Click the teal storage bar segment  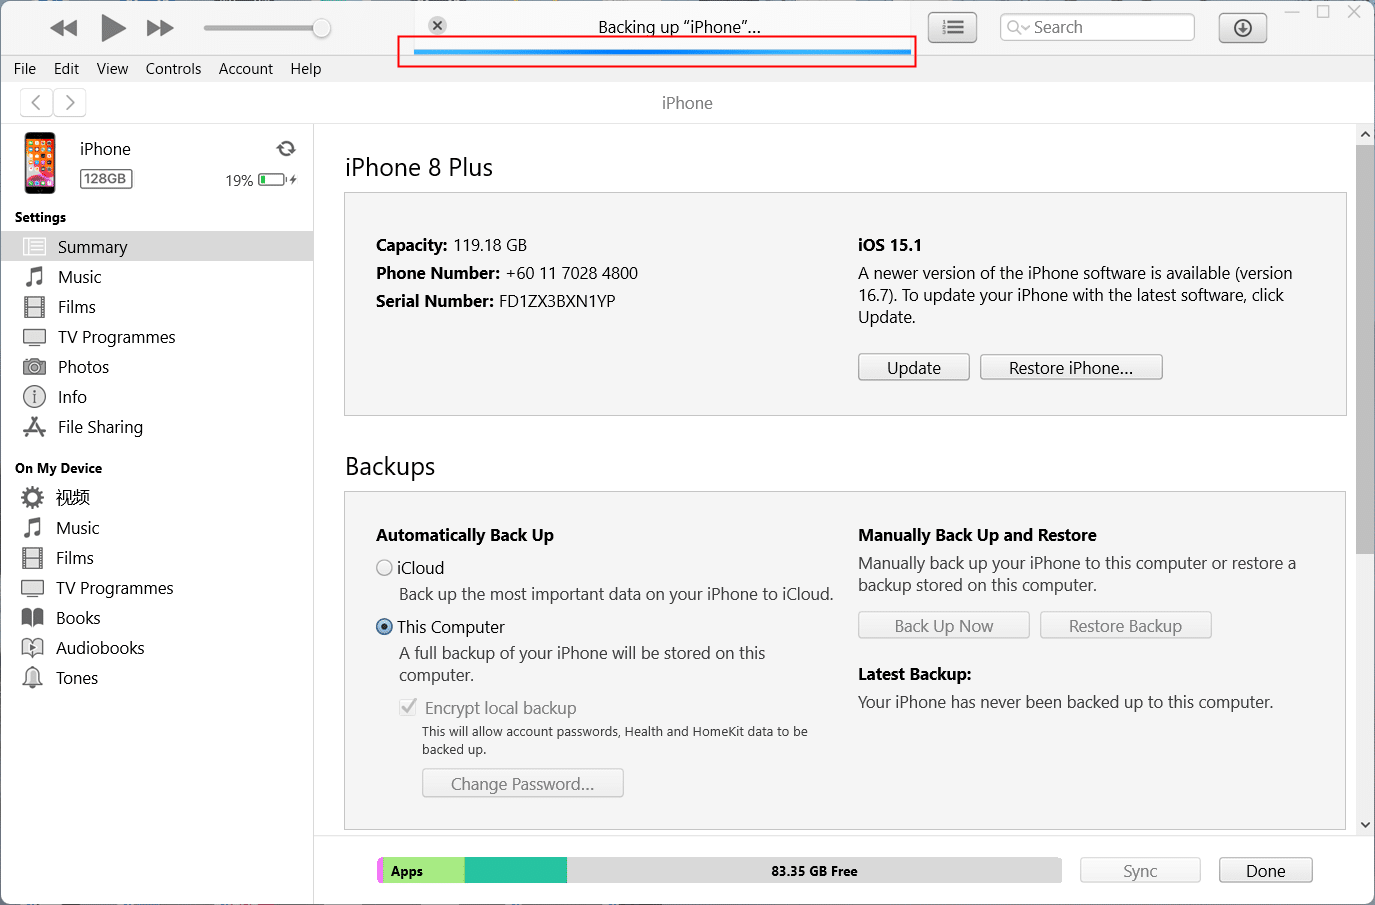(516, 870)
